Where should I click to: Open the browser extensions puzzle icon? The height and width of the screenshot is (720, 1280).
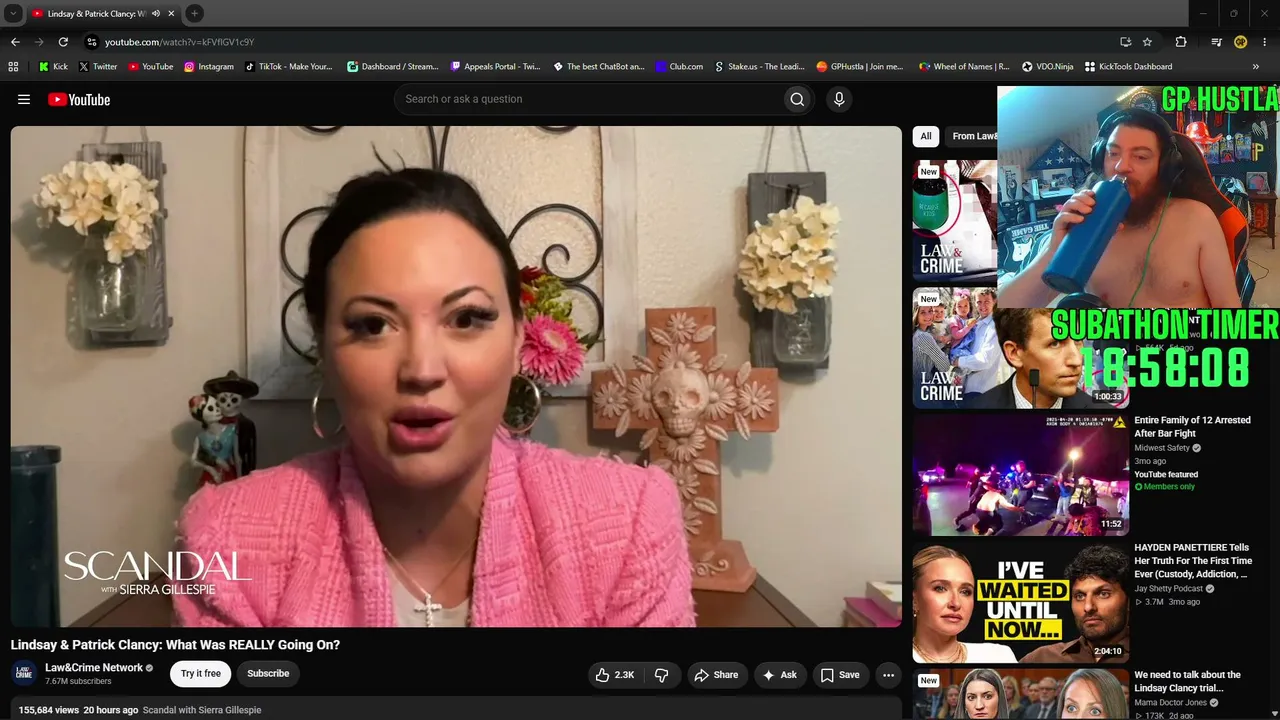1181,42
